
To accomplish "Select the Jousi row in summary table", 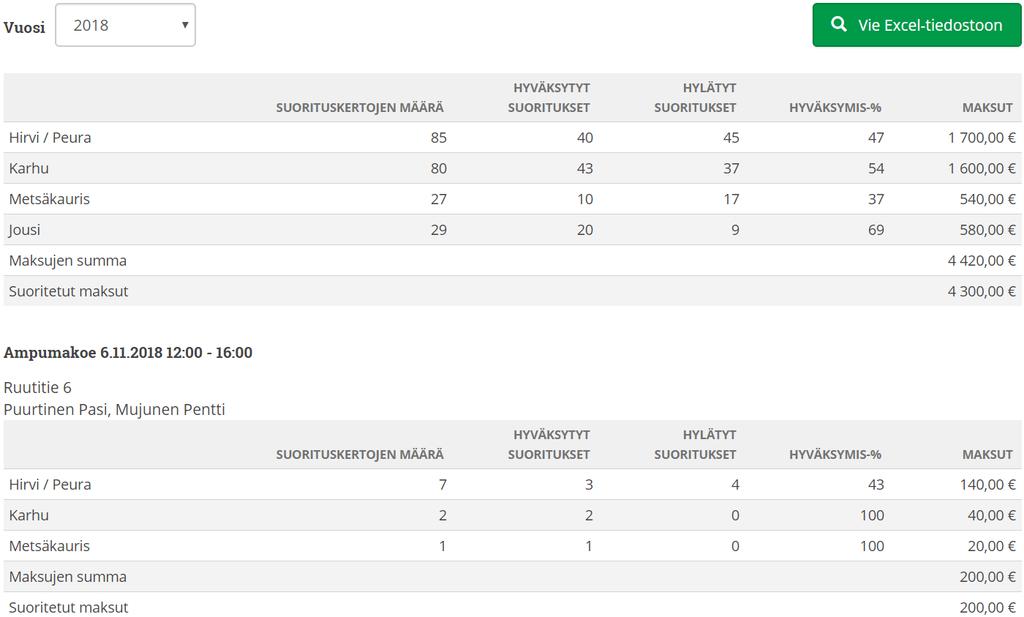I will (513, 230).
